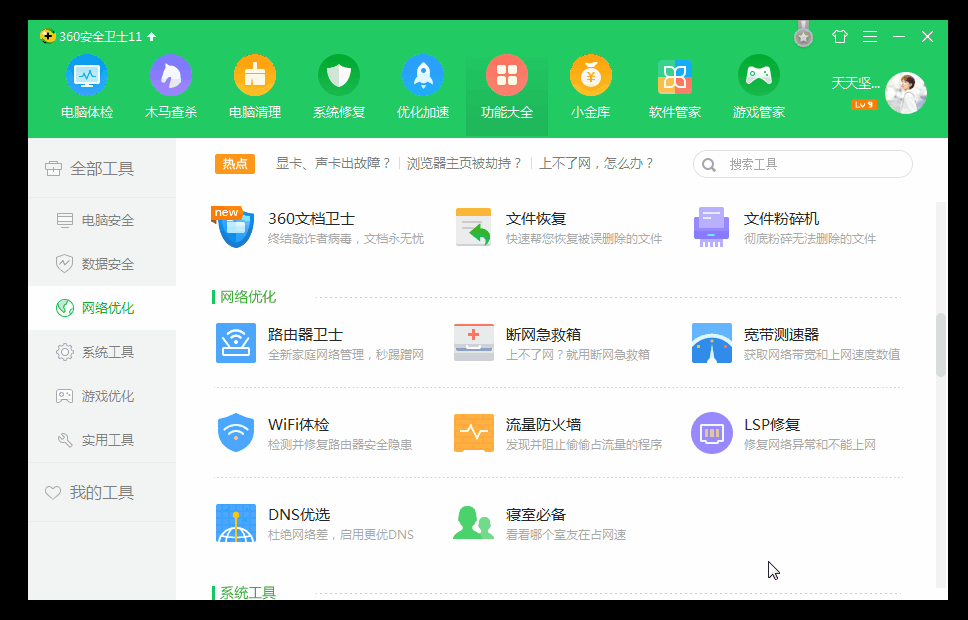Open 优化加速 rocket icon
Image resolution: width=968 pixels, height=620 pixels.
coord(423,75)
